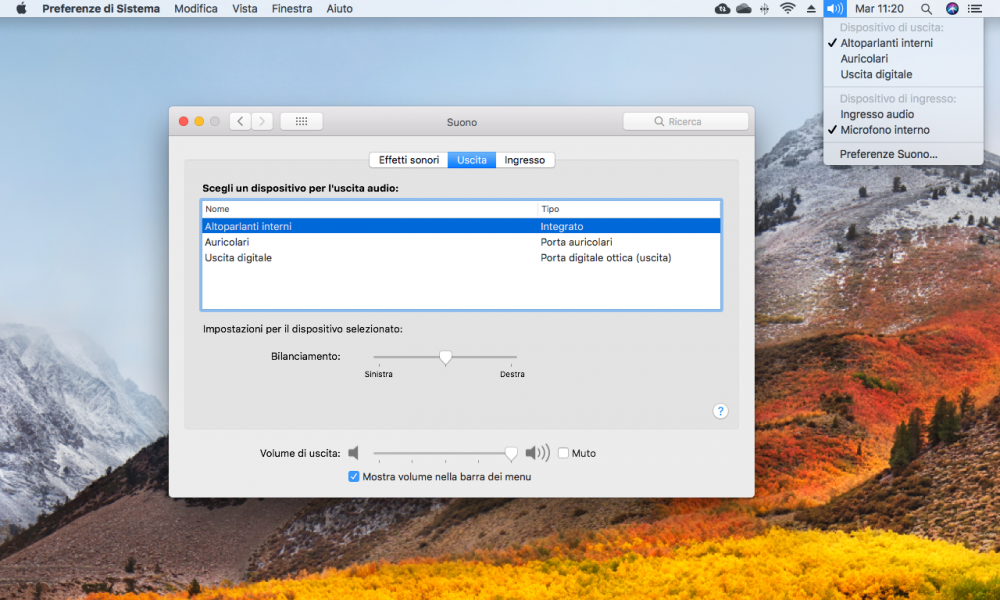
Task: Select Microfono interno in the menu
Action: tap(903, 129)
